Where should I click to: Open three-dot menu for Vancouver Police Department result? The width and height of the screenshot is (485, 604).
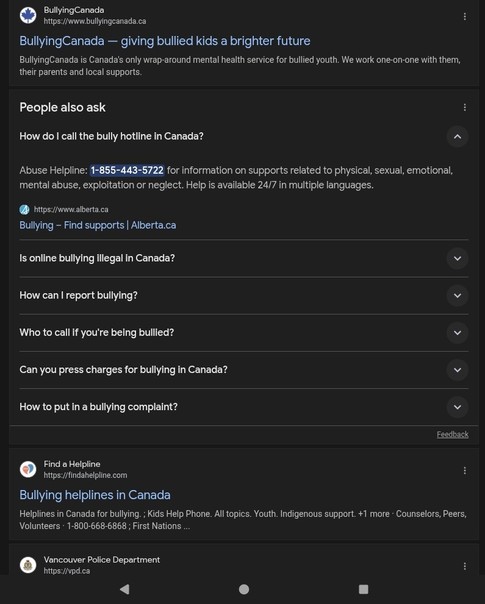[x=465, y=565]
